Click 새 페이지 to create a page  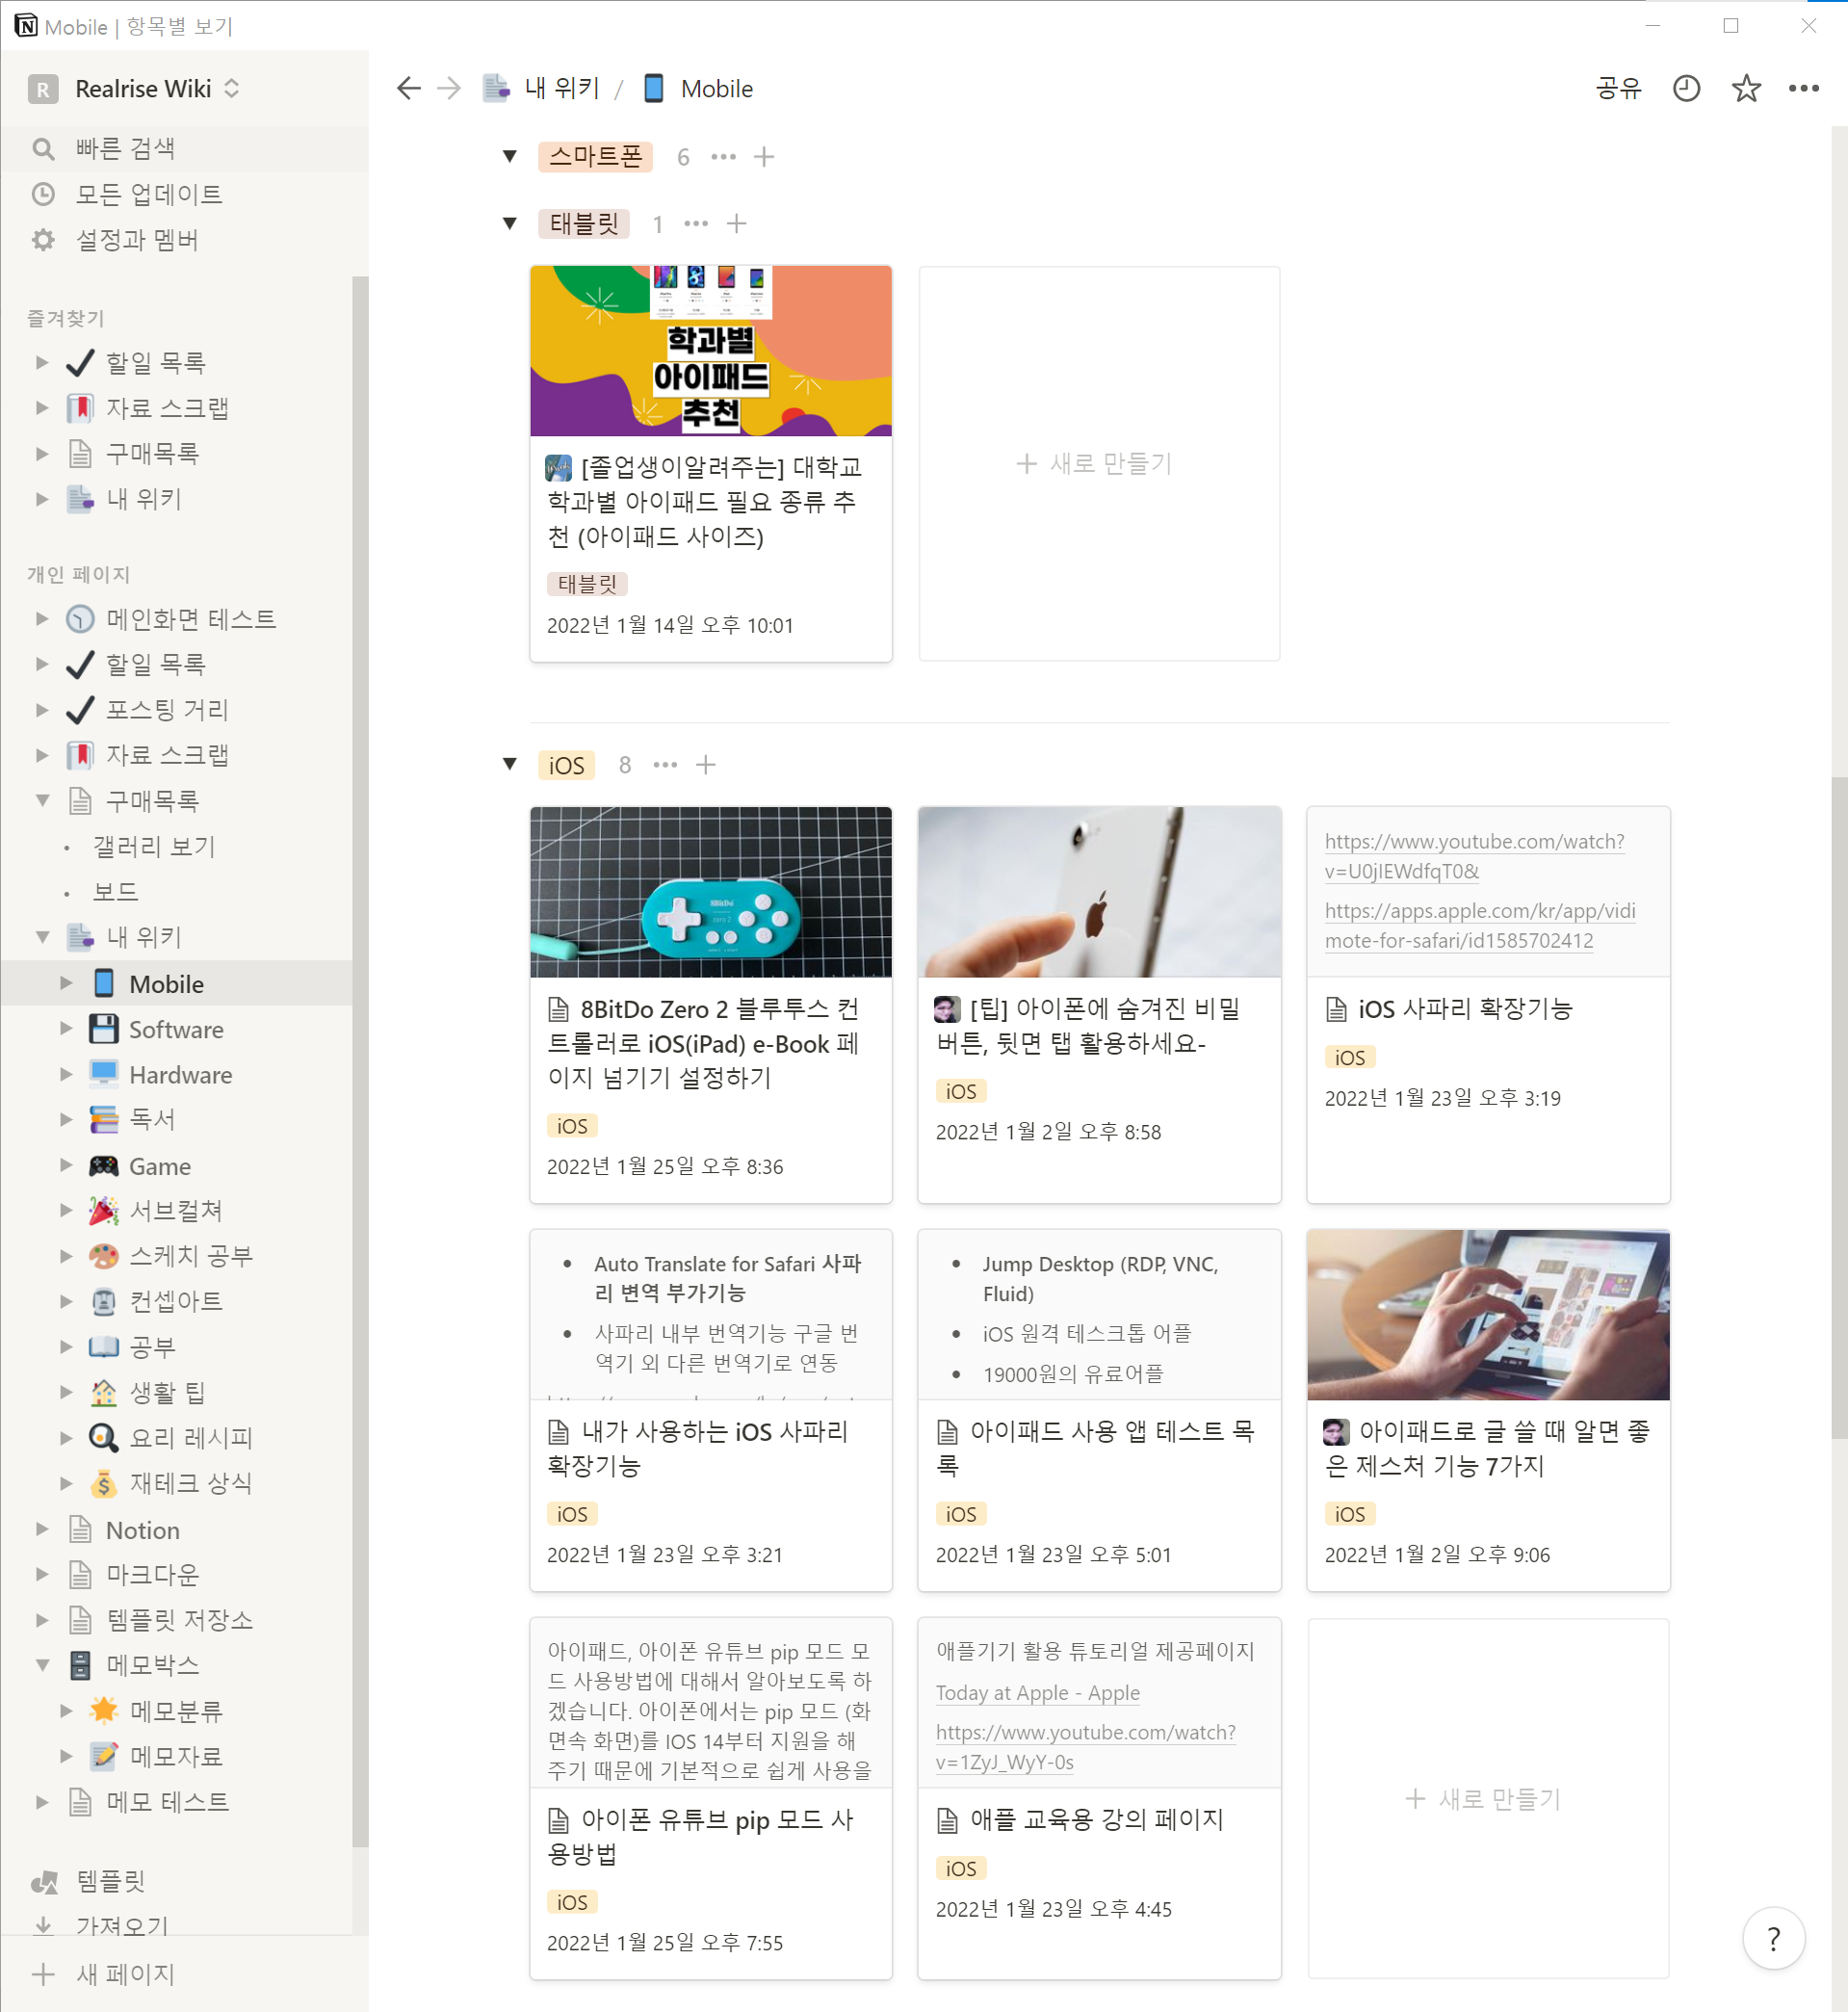pos(184,1975)
